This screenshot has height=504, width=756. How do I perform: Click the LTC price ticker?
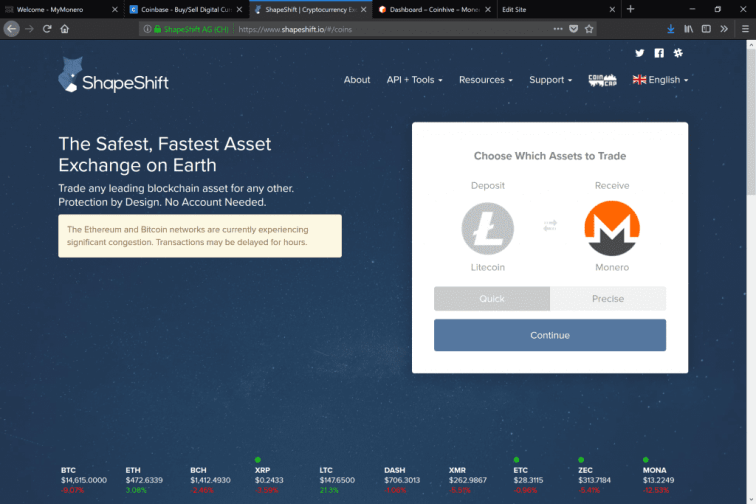(x=337, y=480)
